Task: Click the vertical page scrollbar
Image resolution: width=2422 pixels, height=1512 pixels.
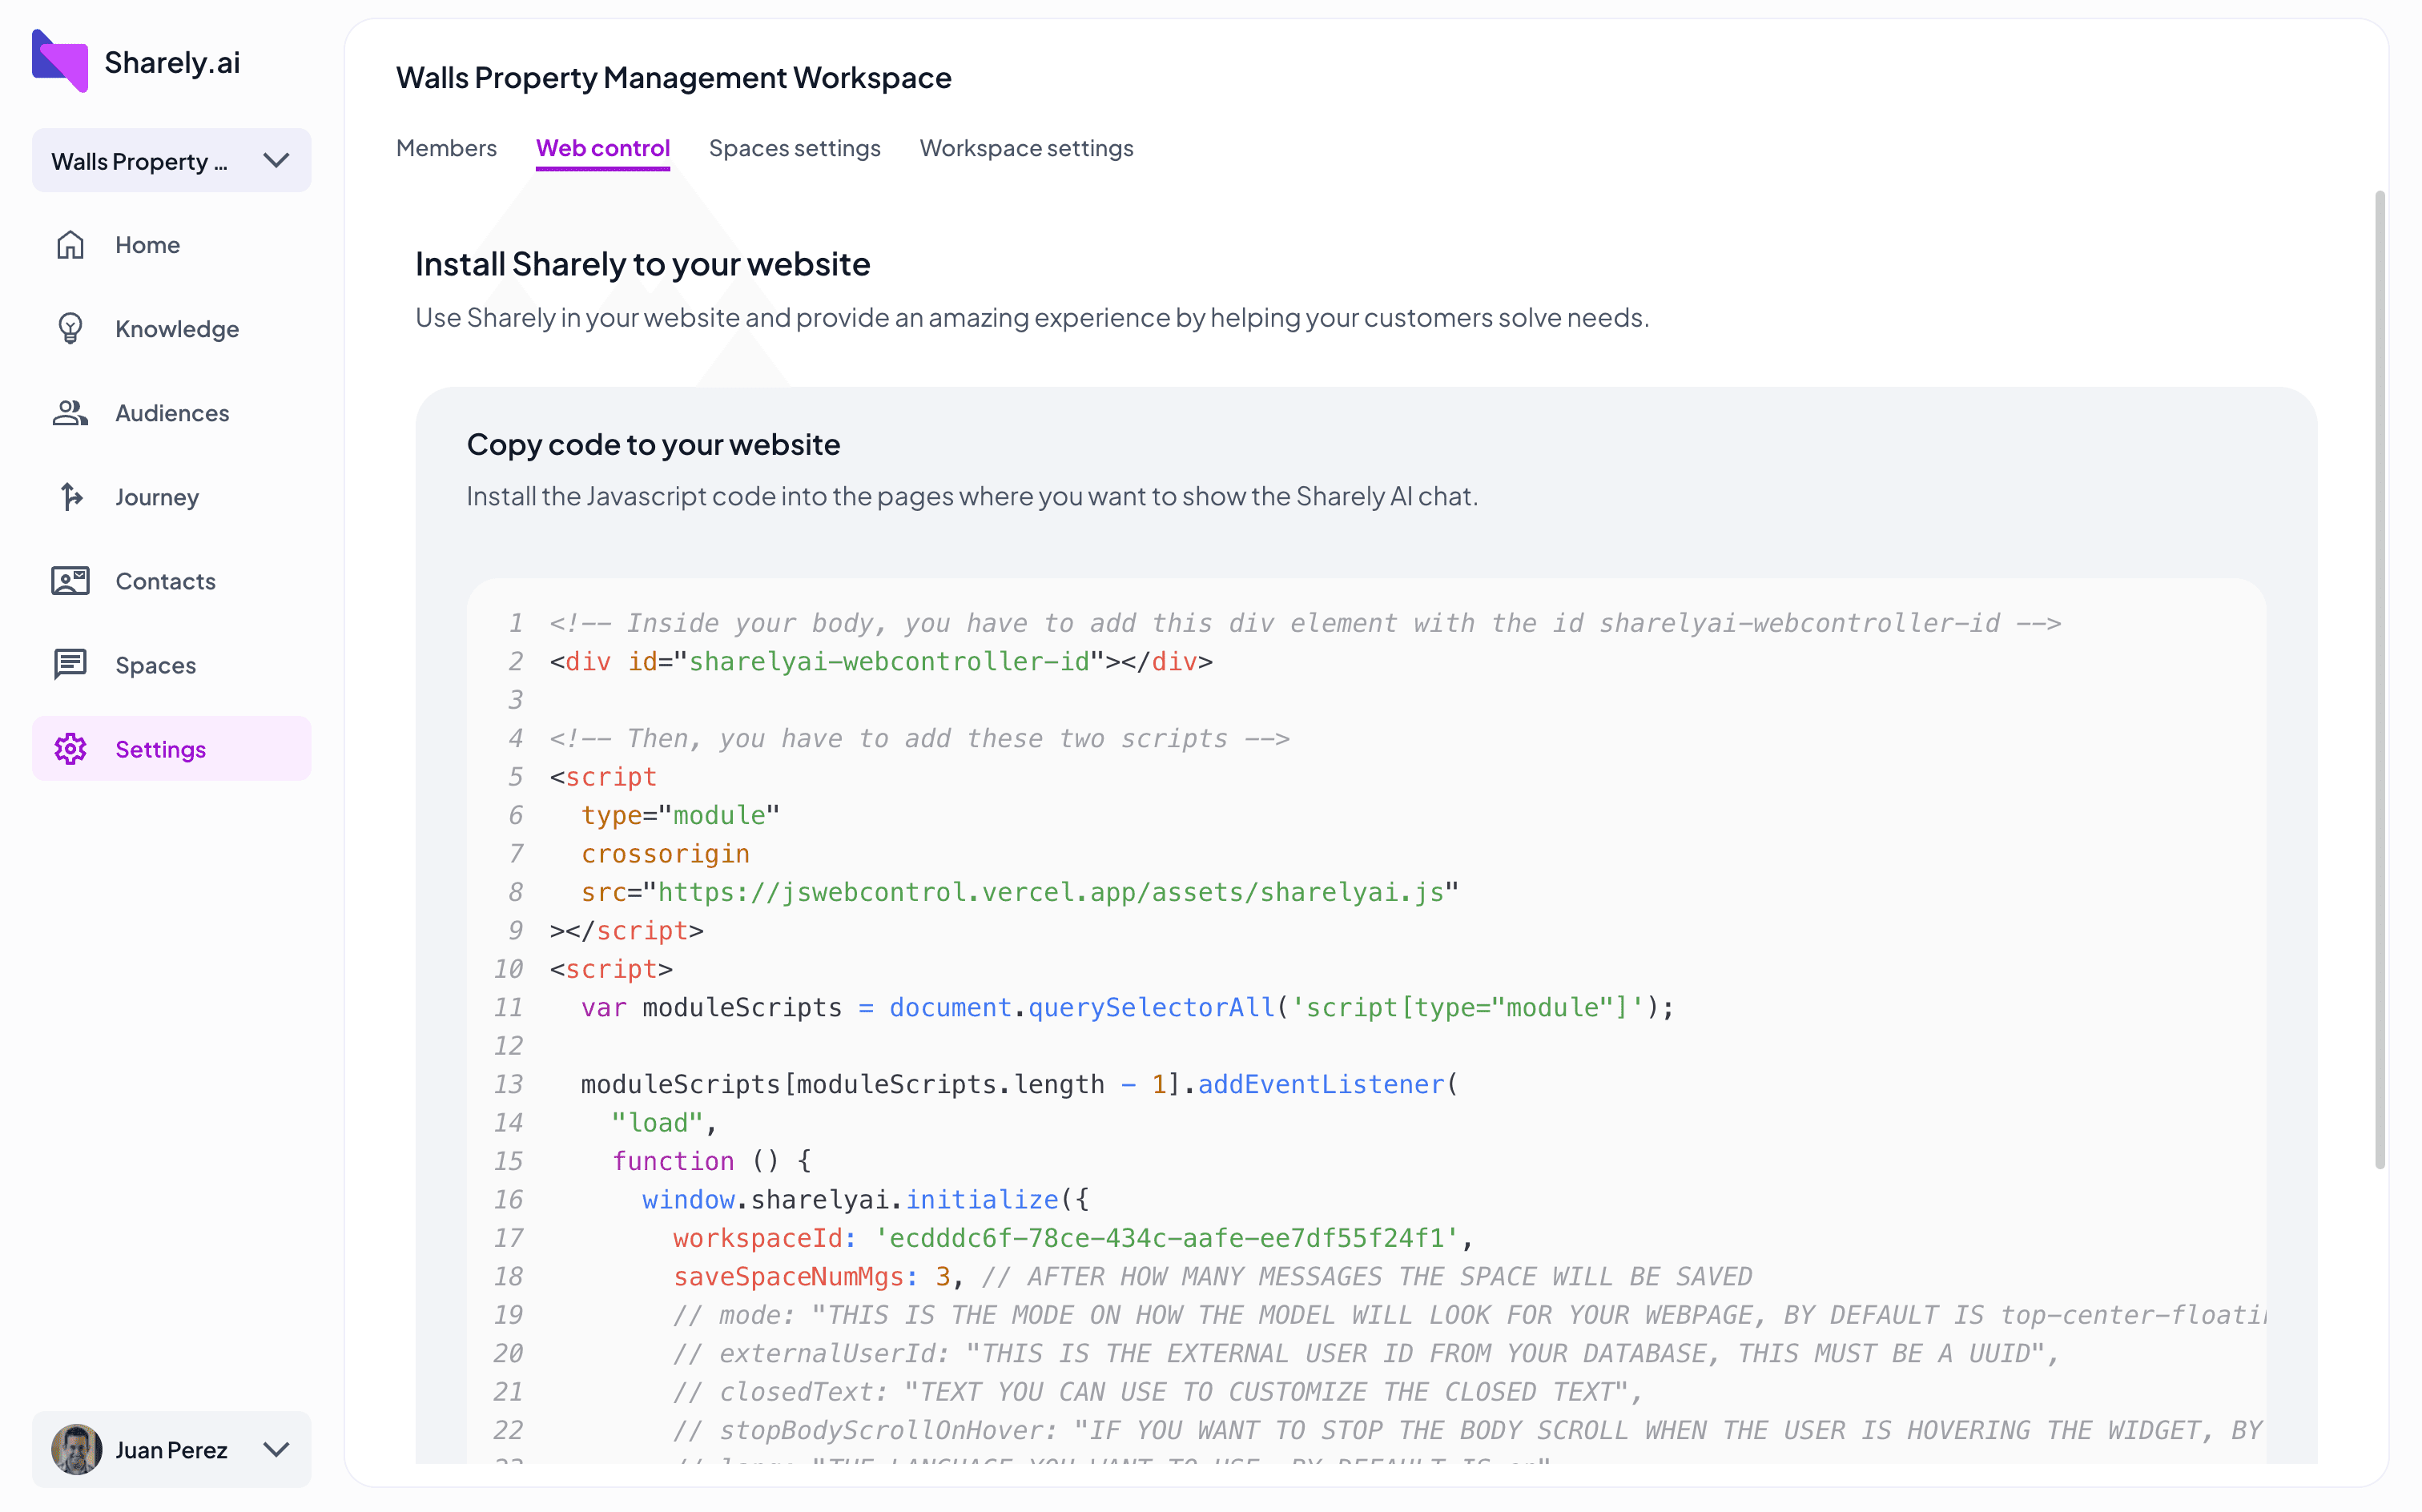Action: (2380, 680)
